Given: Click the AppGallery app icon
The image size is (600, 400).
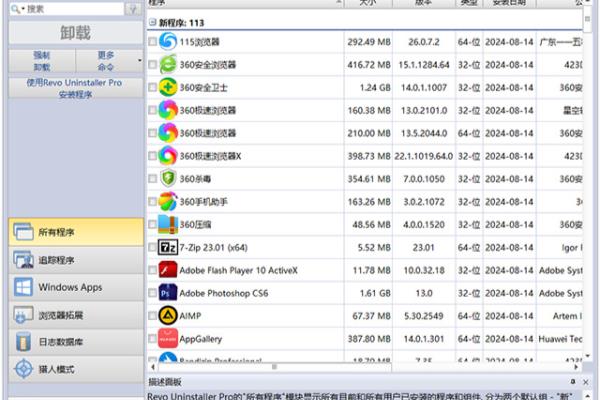Looking at the screenshot, I should 168,338.
